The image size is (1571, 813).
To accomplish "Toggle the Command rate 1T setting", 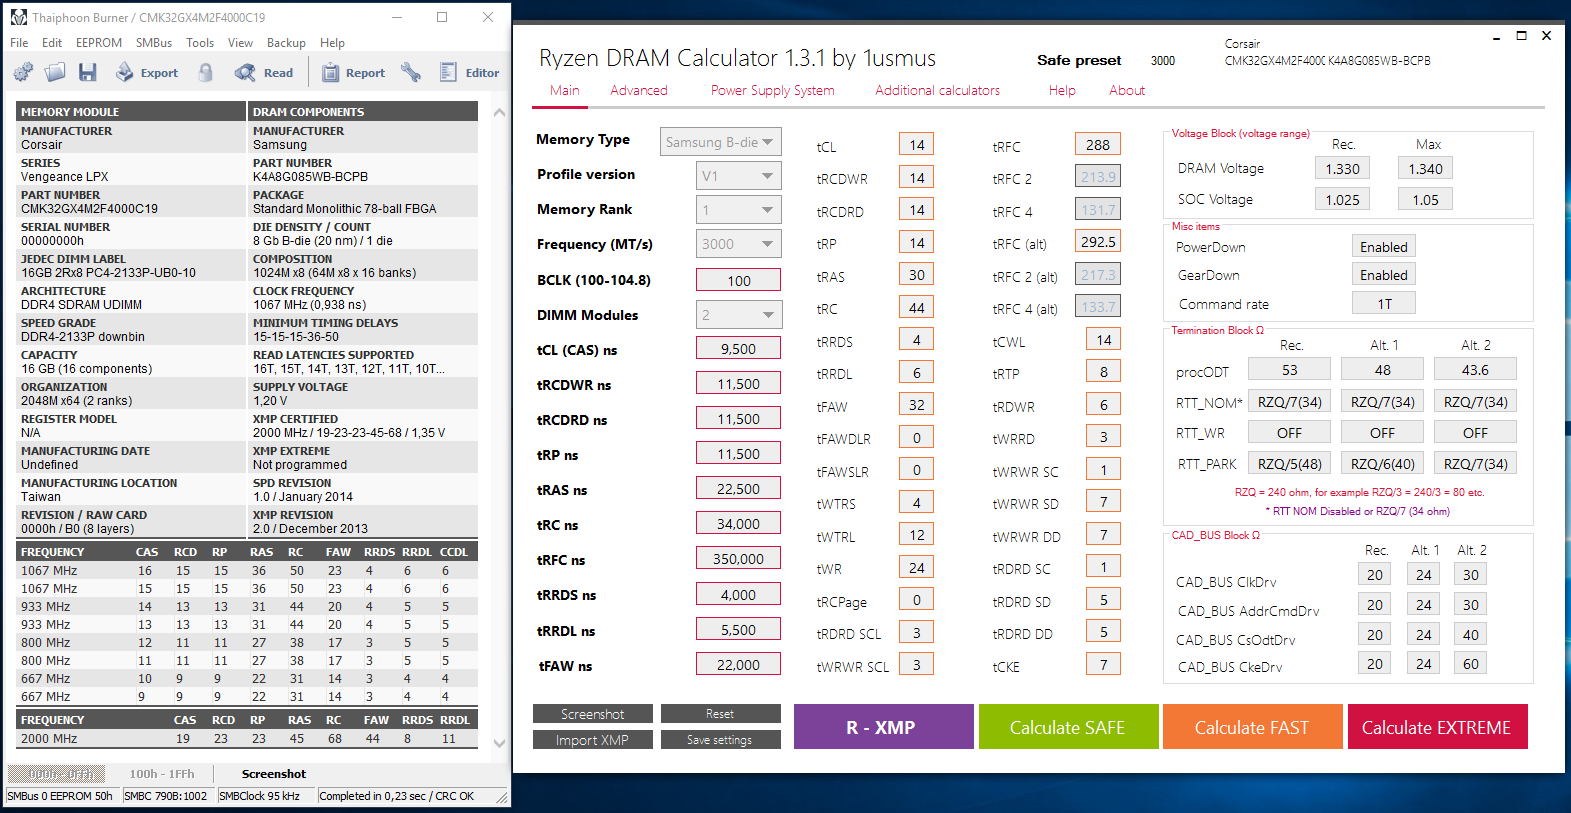I will click(x=1384, y=303).
